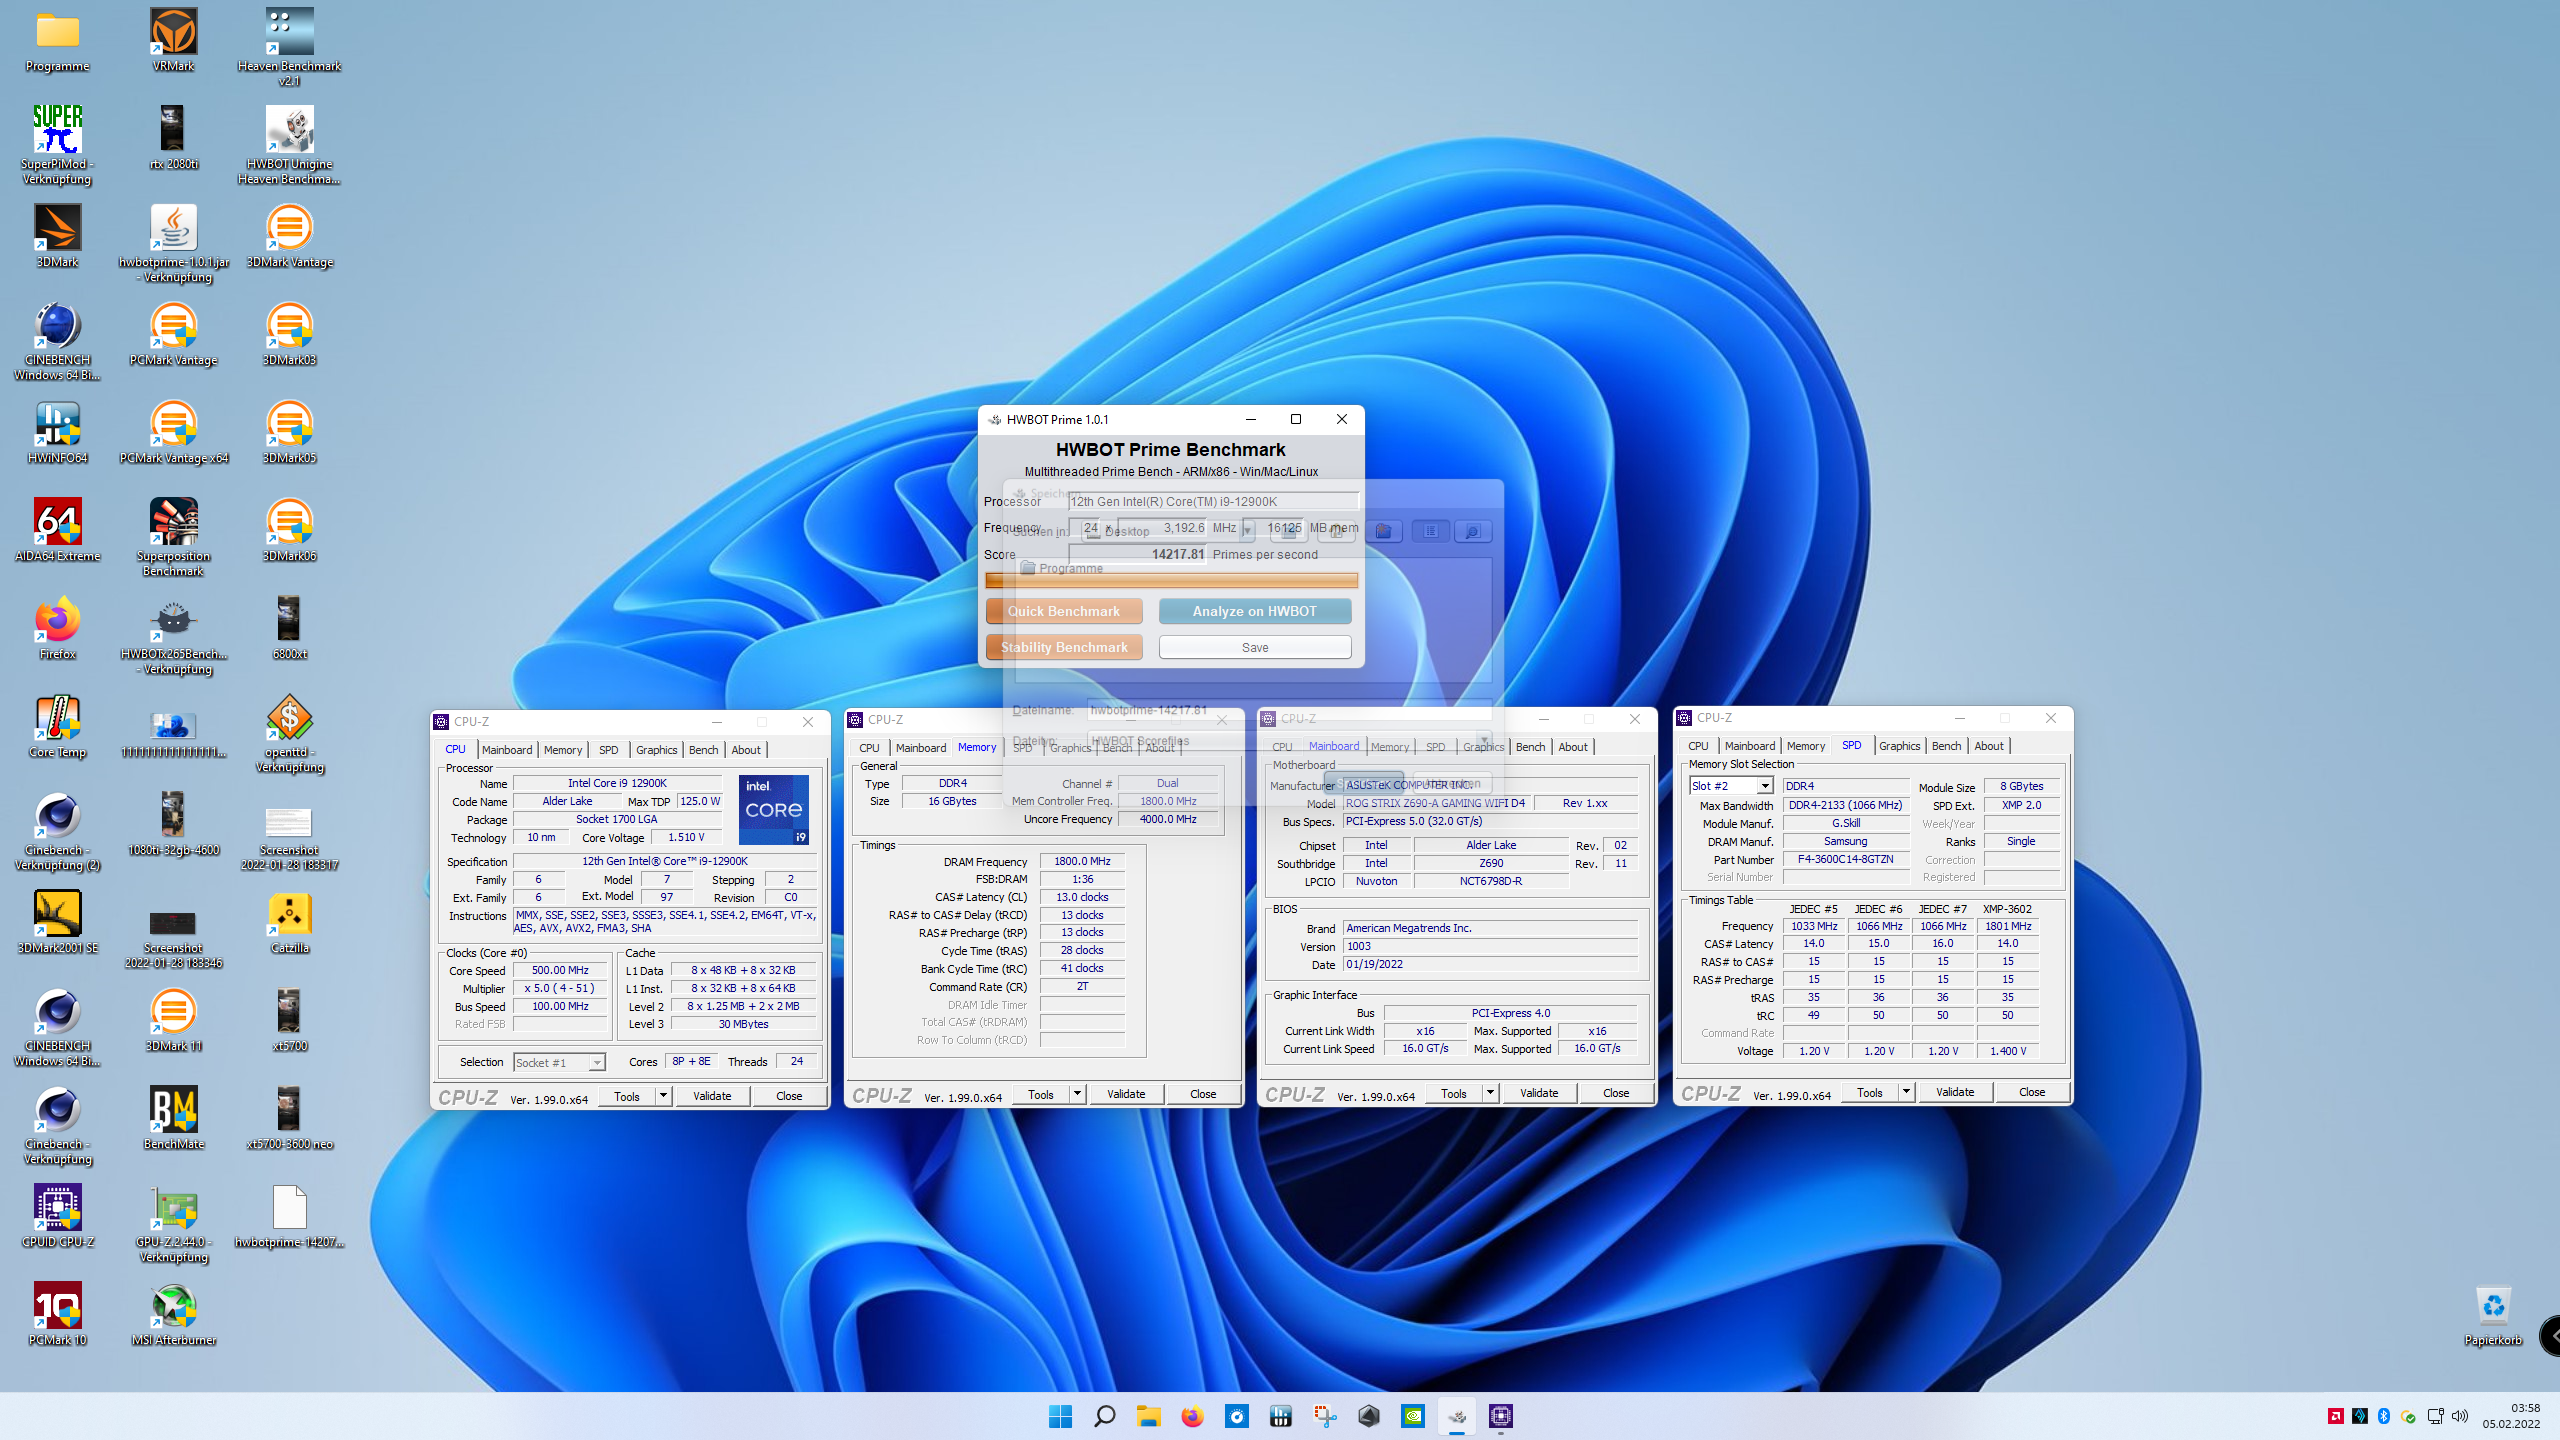The image size is (2560, 1440).
Task: Start the Stability Benchmark
Action: [x=1064, y=647]
